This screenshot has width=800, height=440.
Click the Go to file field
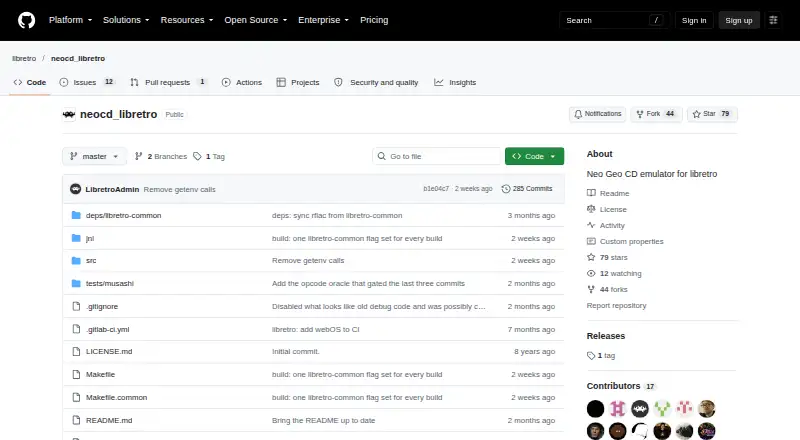pos(437,156)
